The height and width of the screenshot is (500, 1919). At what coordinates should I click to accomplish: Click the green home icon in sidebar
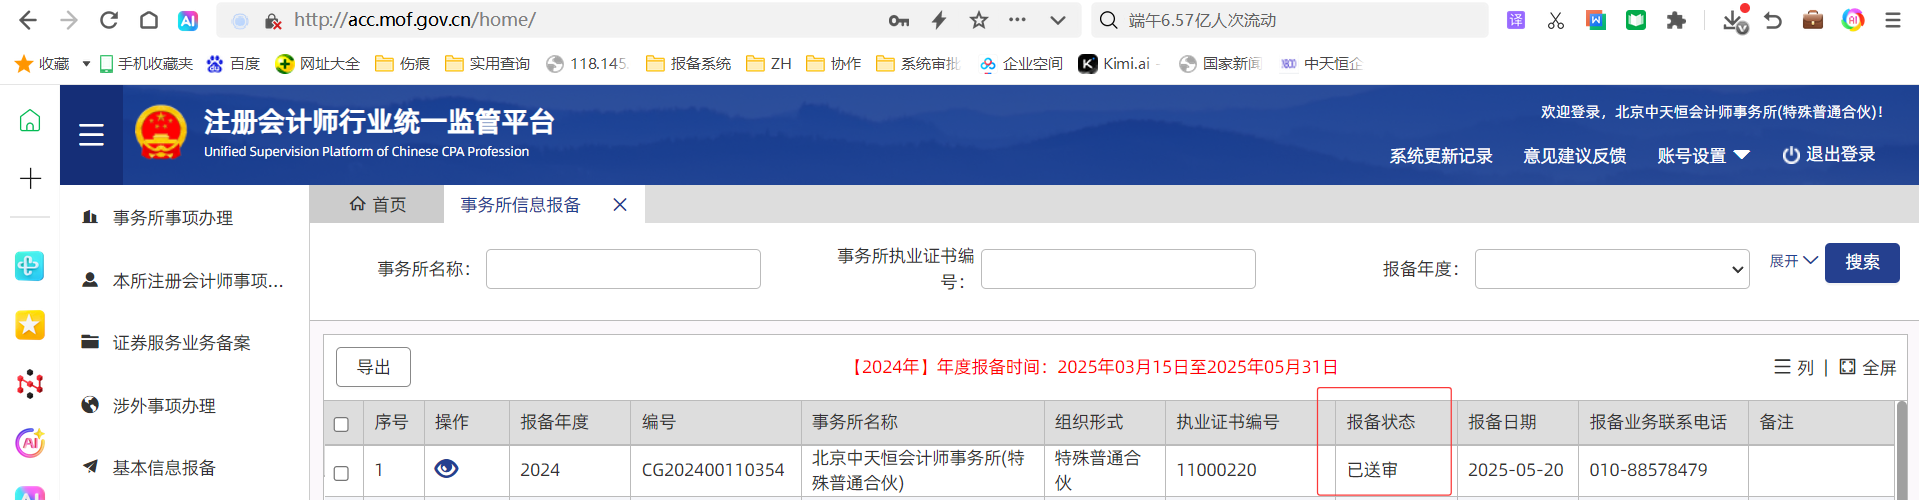30,121
